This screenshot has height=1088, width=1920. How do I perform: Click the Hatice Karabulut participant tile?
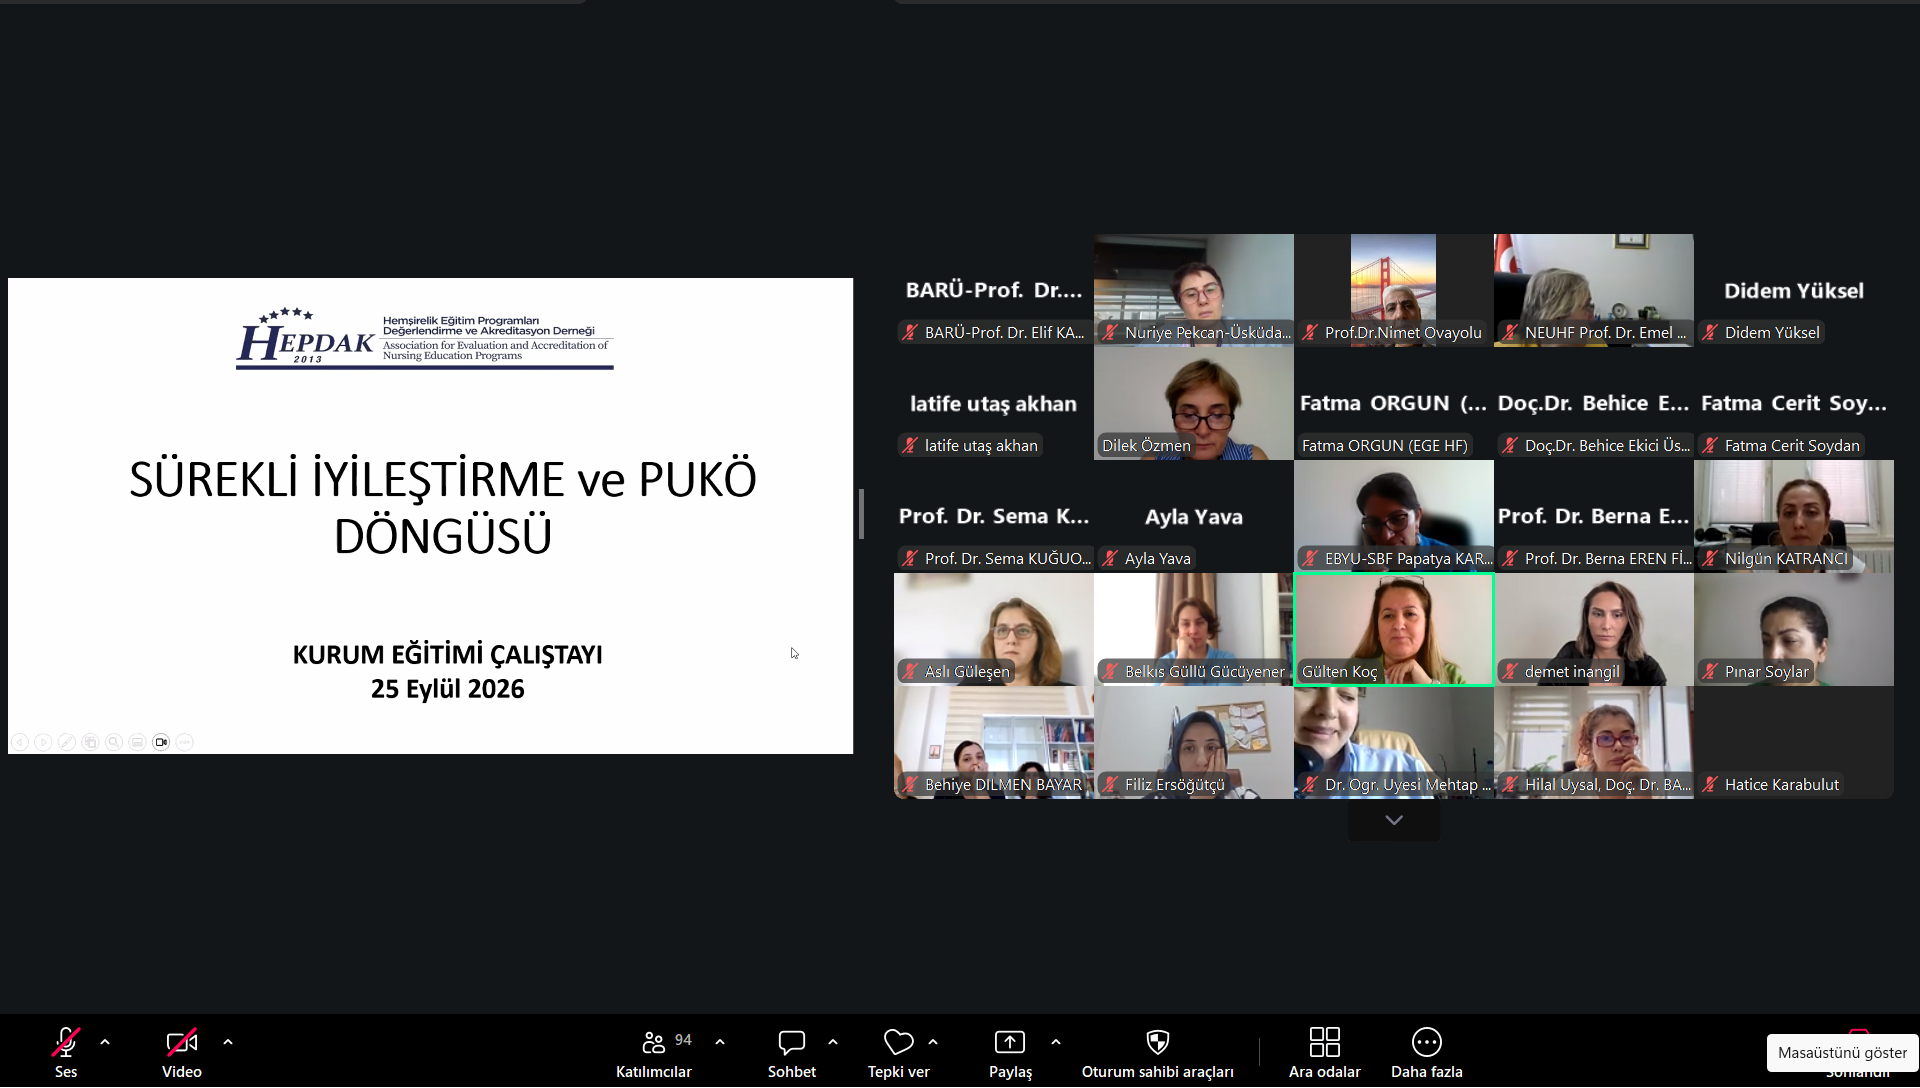(x=1794, y=742)
